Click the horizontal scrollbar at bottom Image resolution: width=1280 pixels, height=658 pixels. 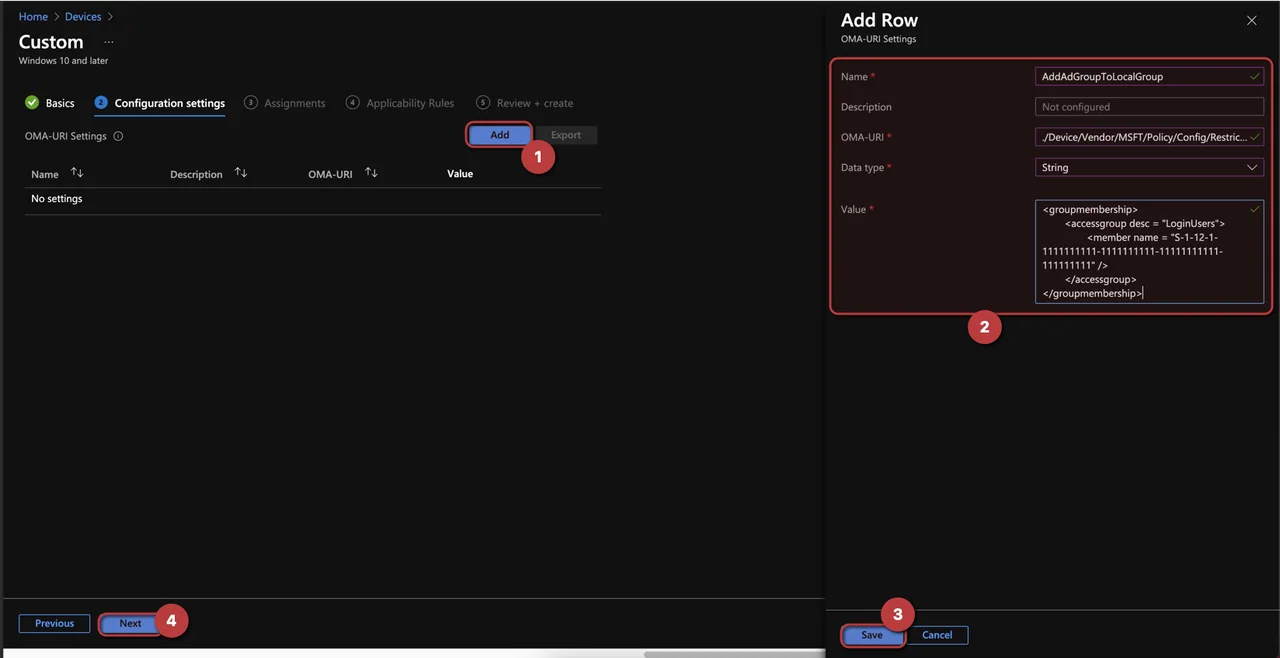coord(733,654)
